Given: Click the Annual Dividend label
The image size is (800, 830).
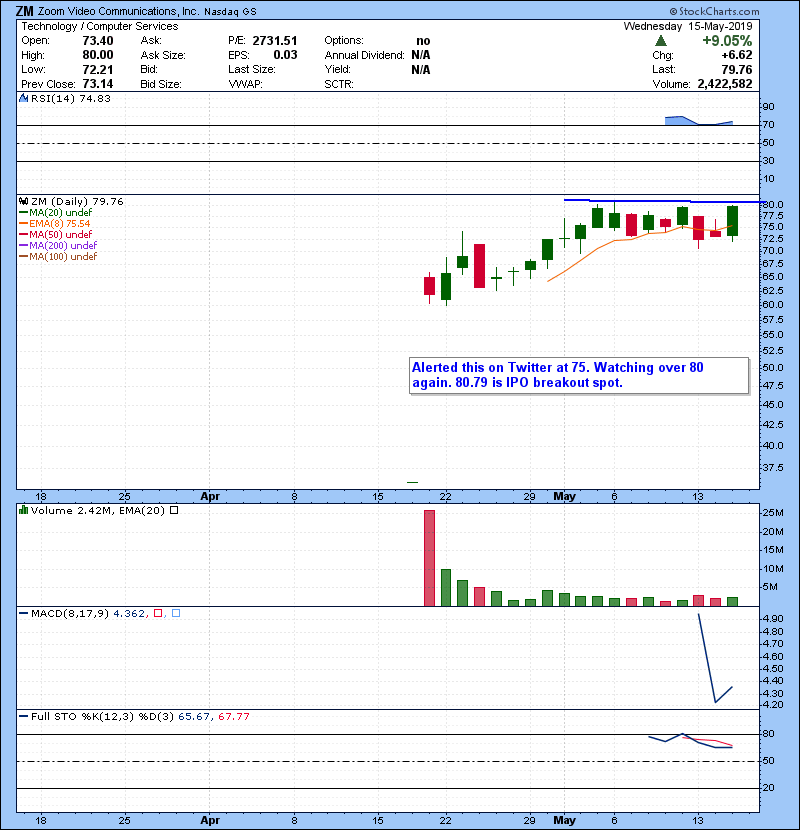Looking at the screenshot, I should point(364,55).
